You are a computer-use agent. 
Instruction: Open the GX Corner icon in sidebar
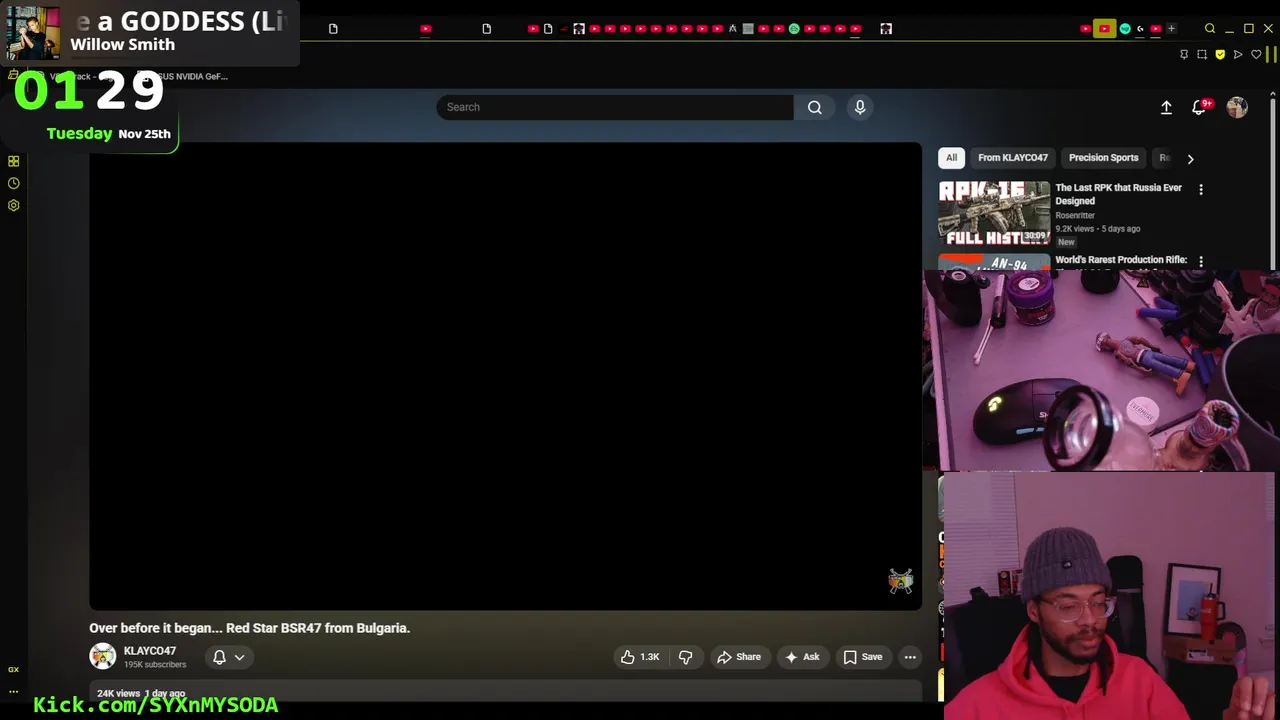pos(14,669)
